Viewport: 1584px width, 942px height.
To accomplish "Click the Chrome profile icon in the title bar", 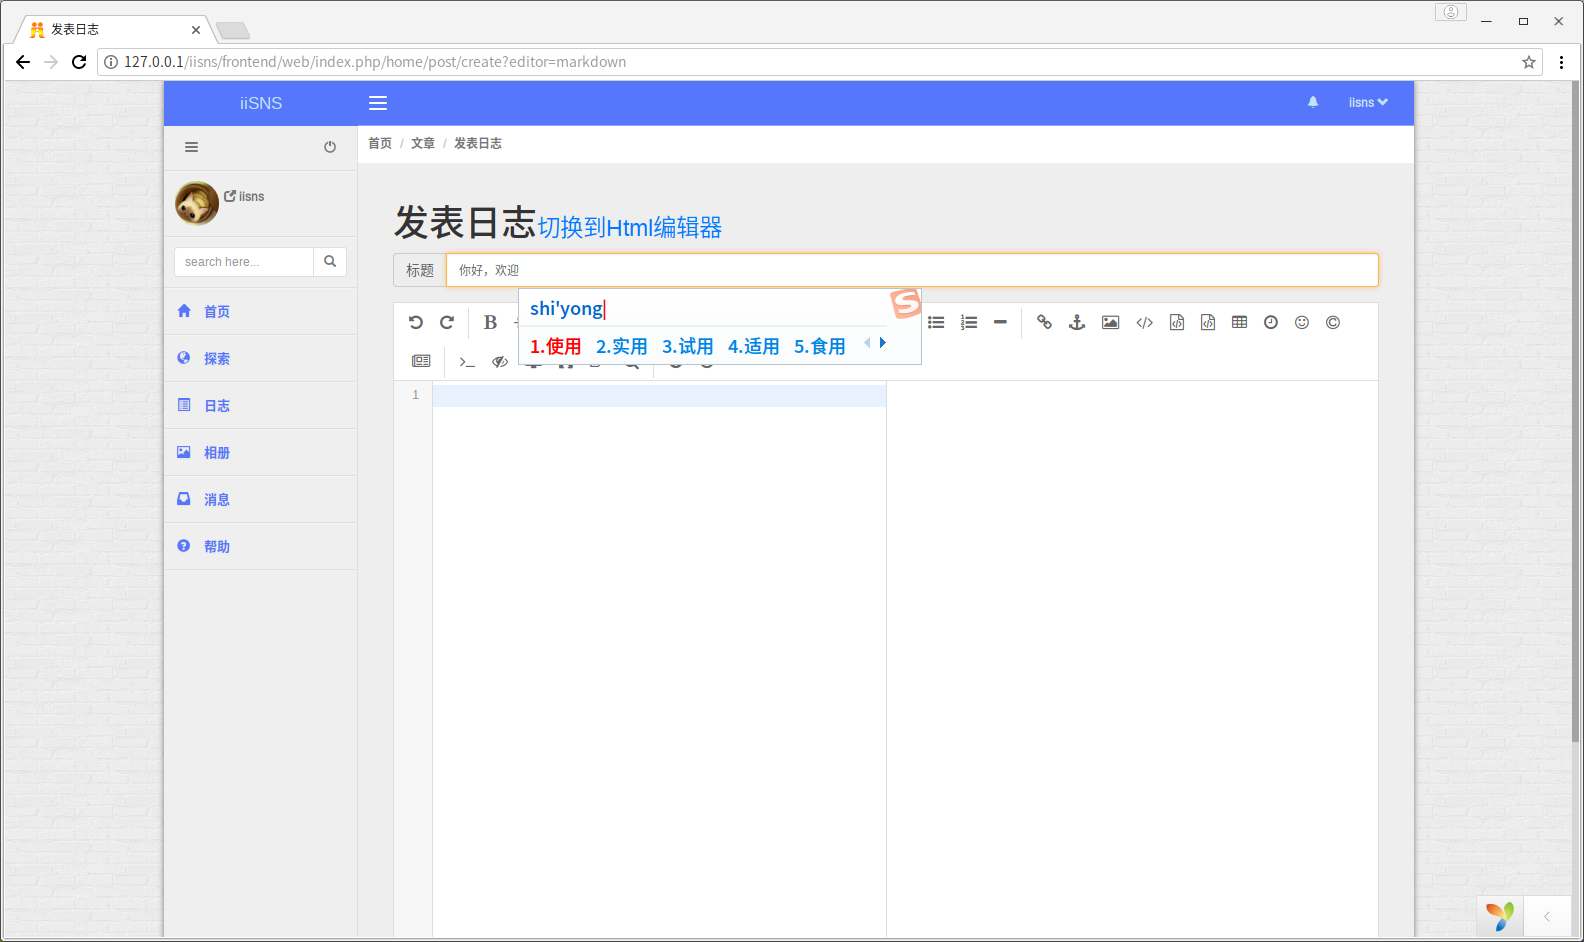I will pyautogui.click(x=1451, y=12).
